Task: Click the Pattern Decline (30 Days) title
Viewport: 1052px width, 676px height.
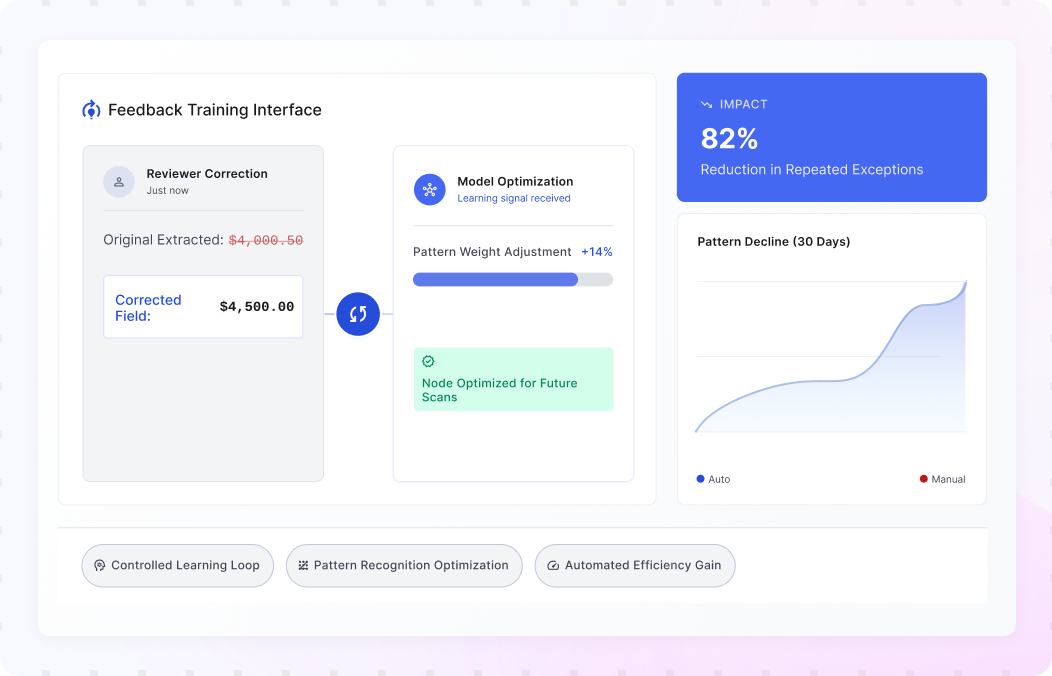Action: click(774, 241)
